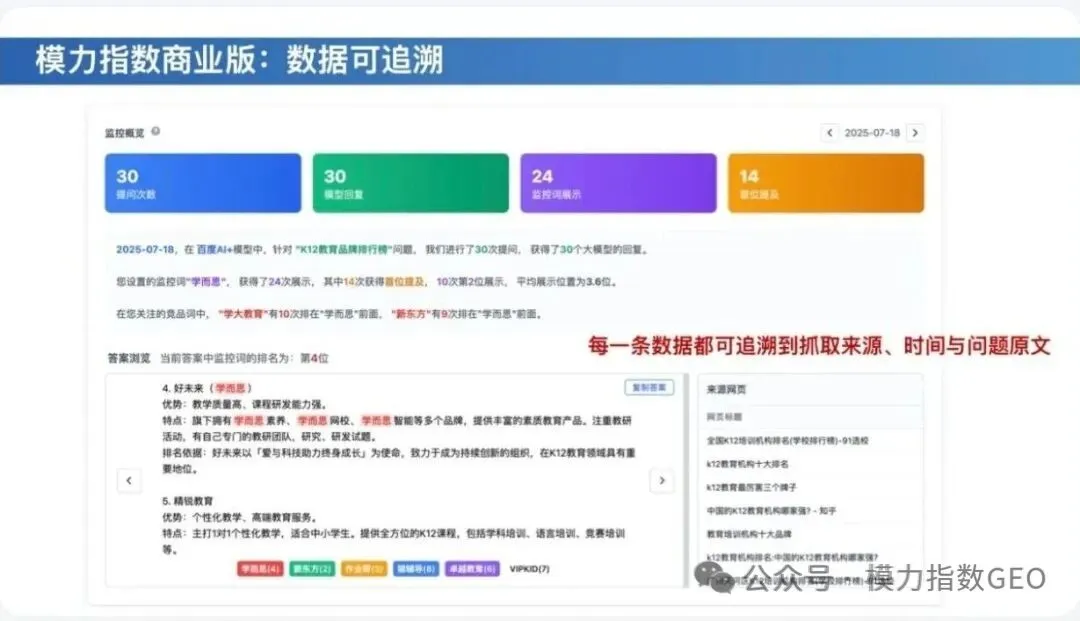Click the 来源网页 panel header
1080x621 pixels.
(726, 390)
